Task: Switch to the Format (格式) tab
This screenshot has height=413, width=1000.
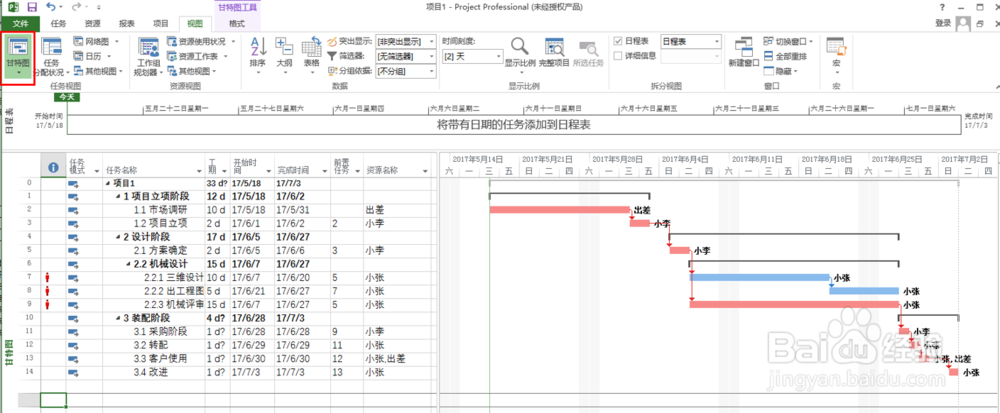Action: (237, 24)
